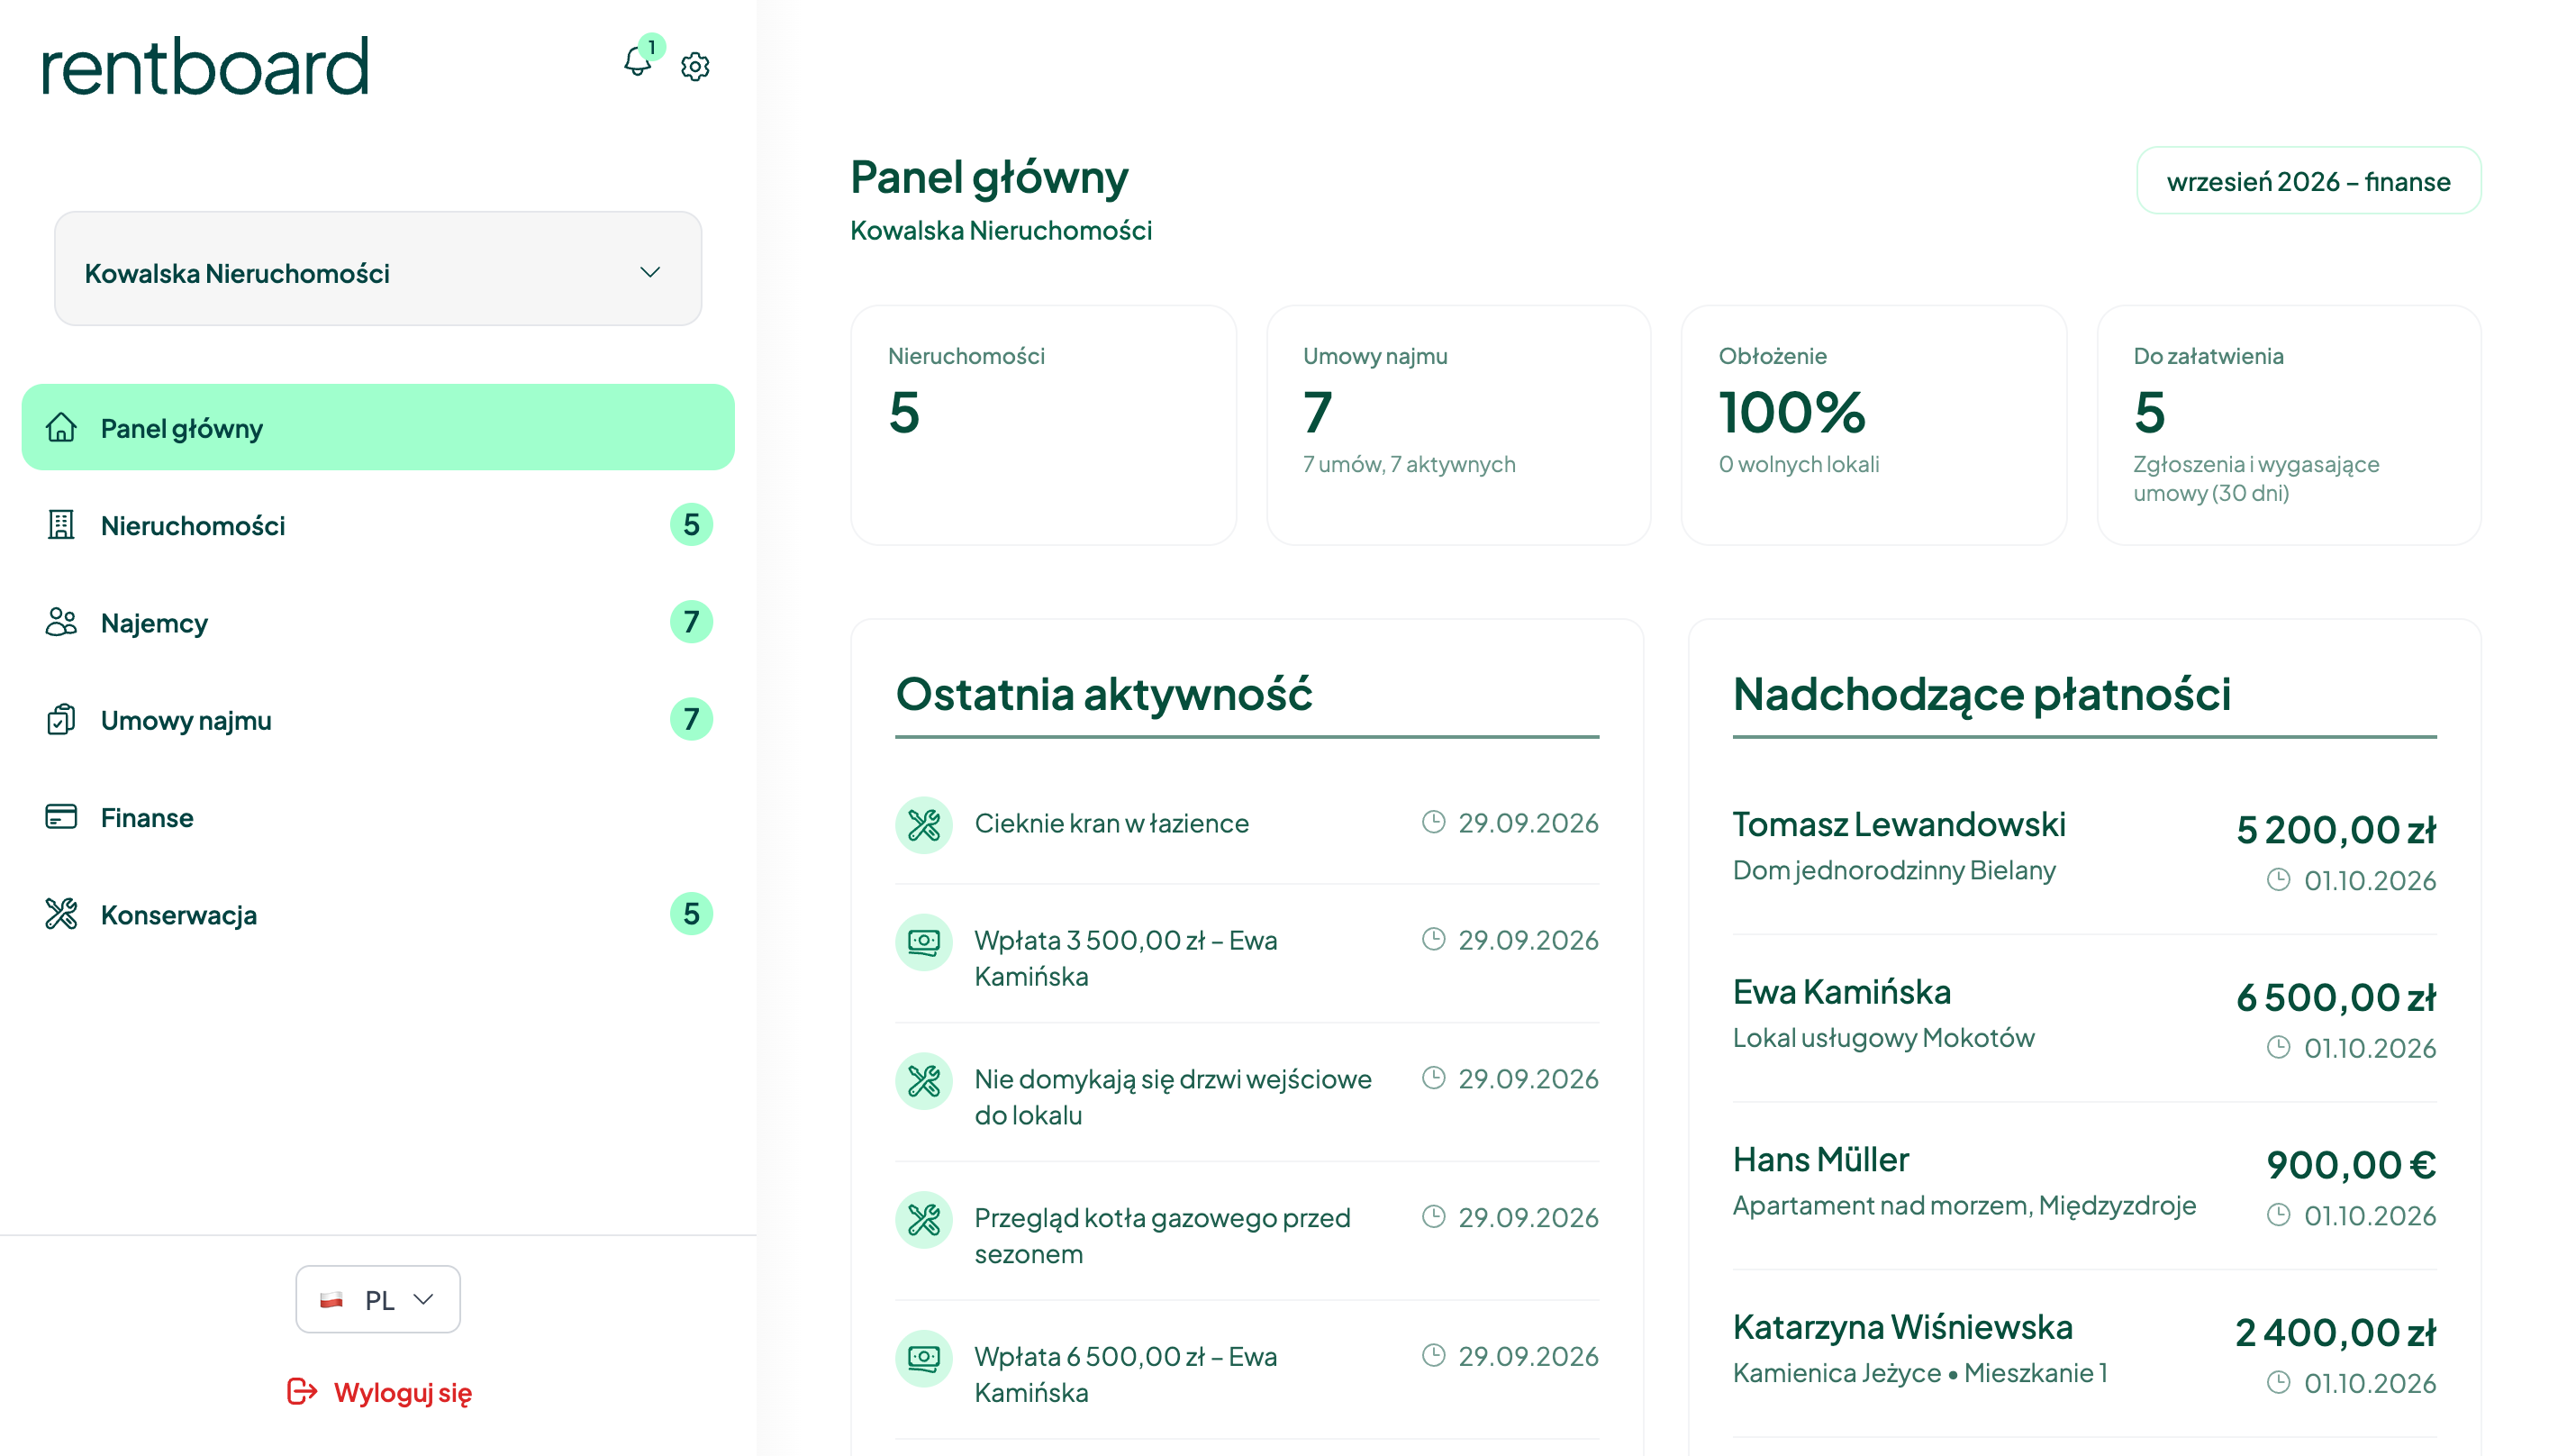Click the 5 200,00 zł amount

click(x=2336, y=830)
